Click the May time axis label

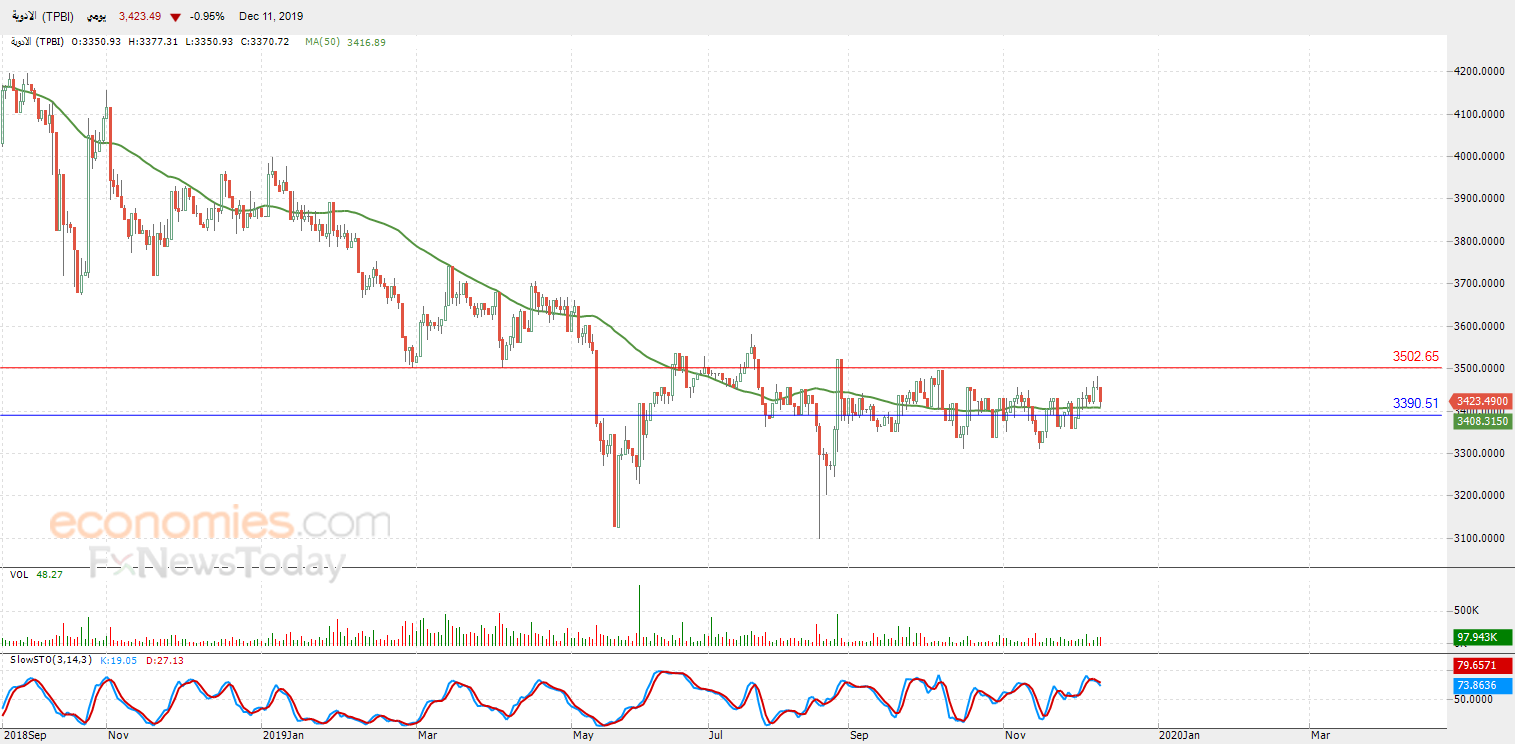click(x=583, y=735)
